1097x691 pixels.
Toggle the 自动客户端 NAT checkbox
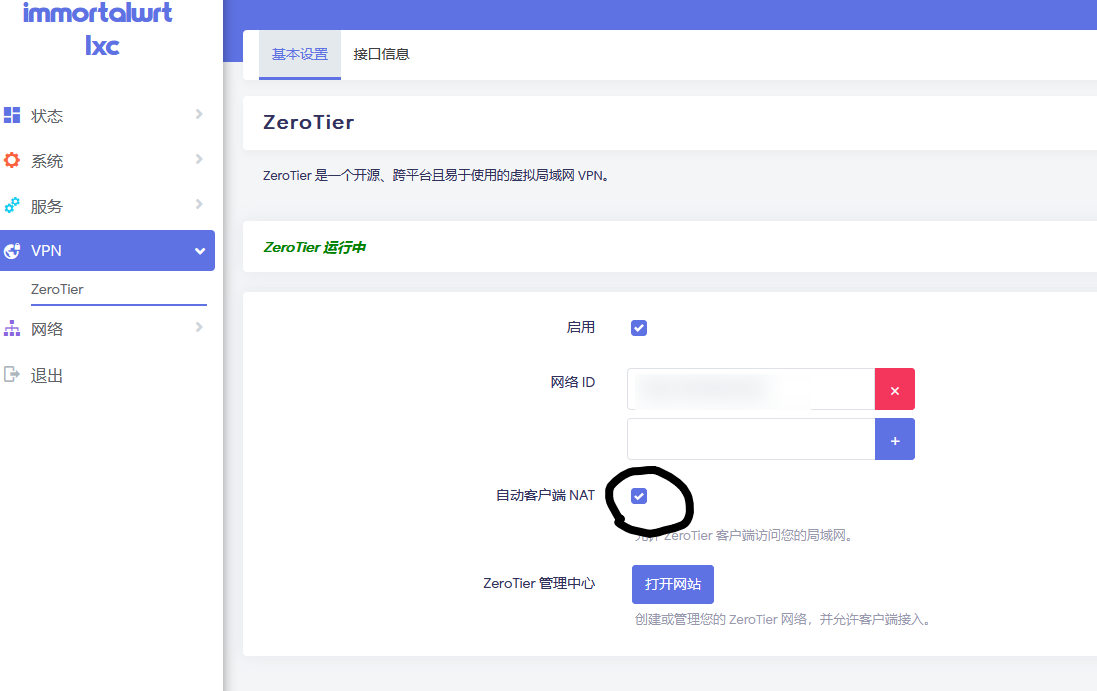click(x=639, y=496)
